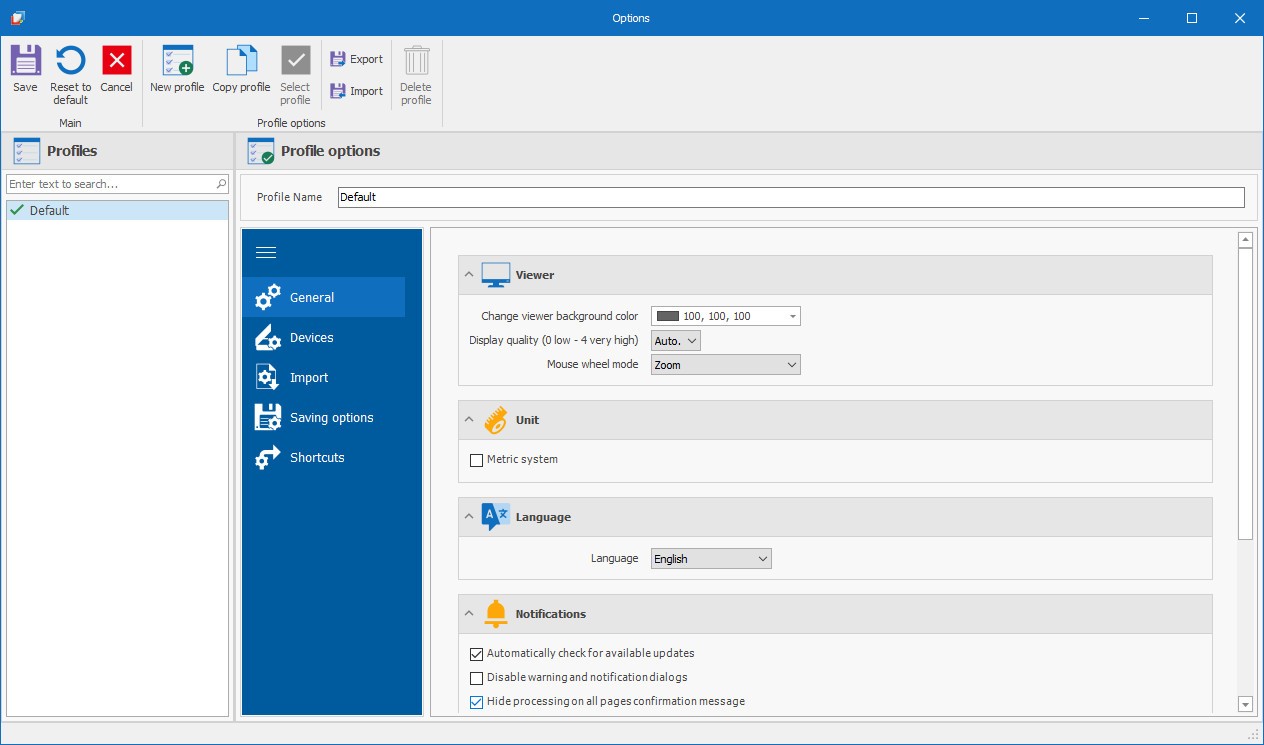The image size is (1264, 745).
Task: Click the Notifications bell icon
Action: pyautogui.click(x=496, y=614)
